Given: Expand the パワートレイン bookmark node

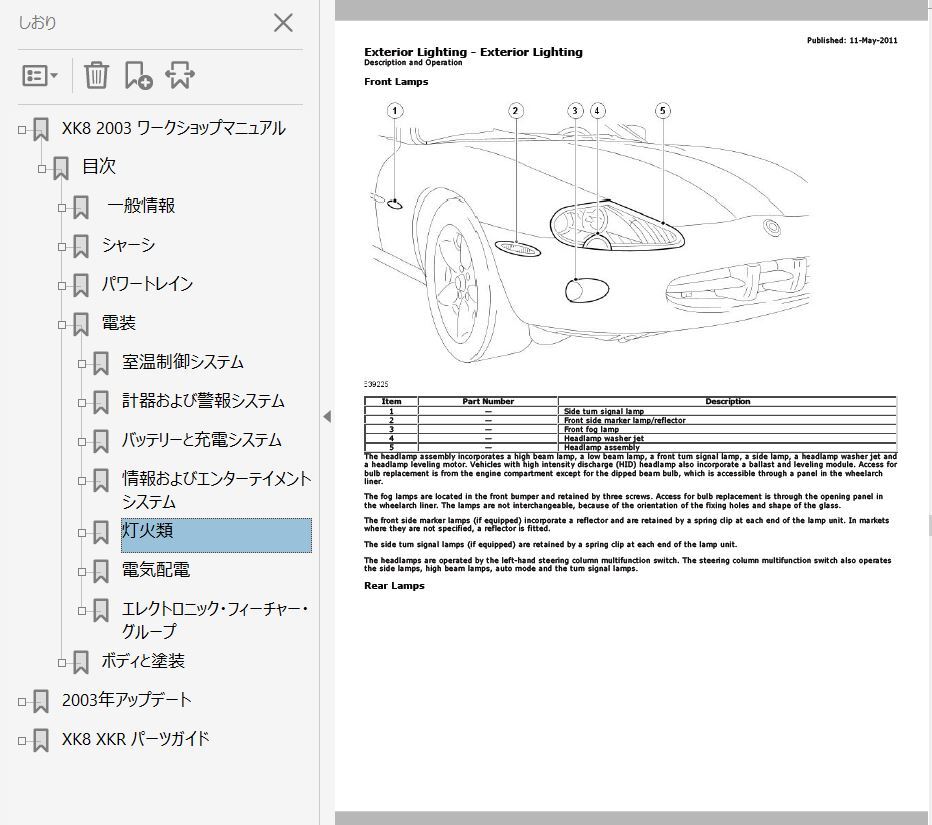Looking at the screenshot, I should [x=62, y=286].
